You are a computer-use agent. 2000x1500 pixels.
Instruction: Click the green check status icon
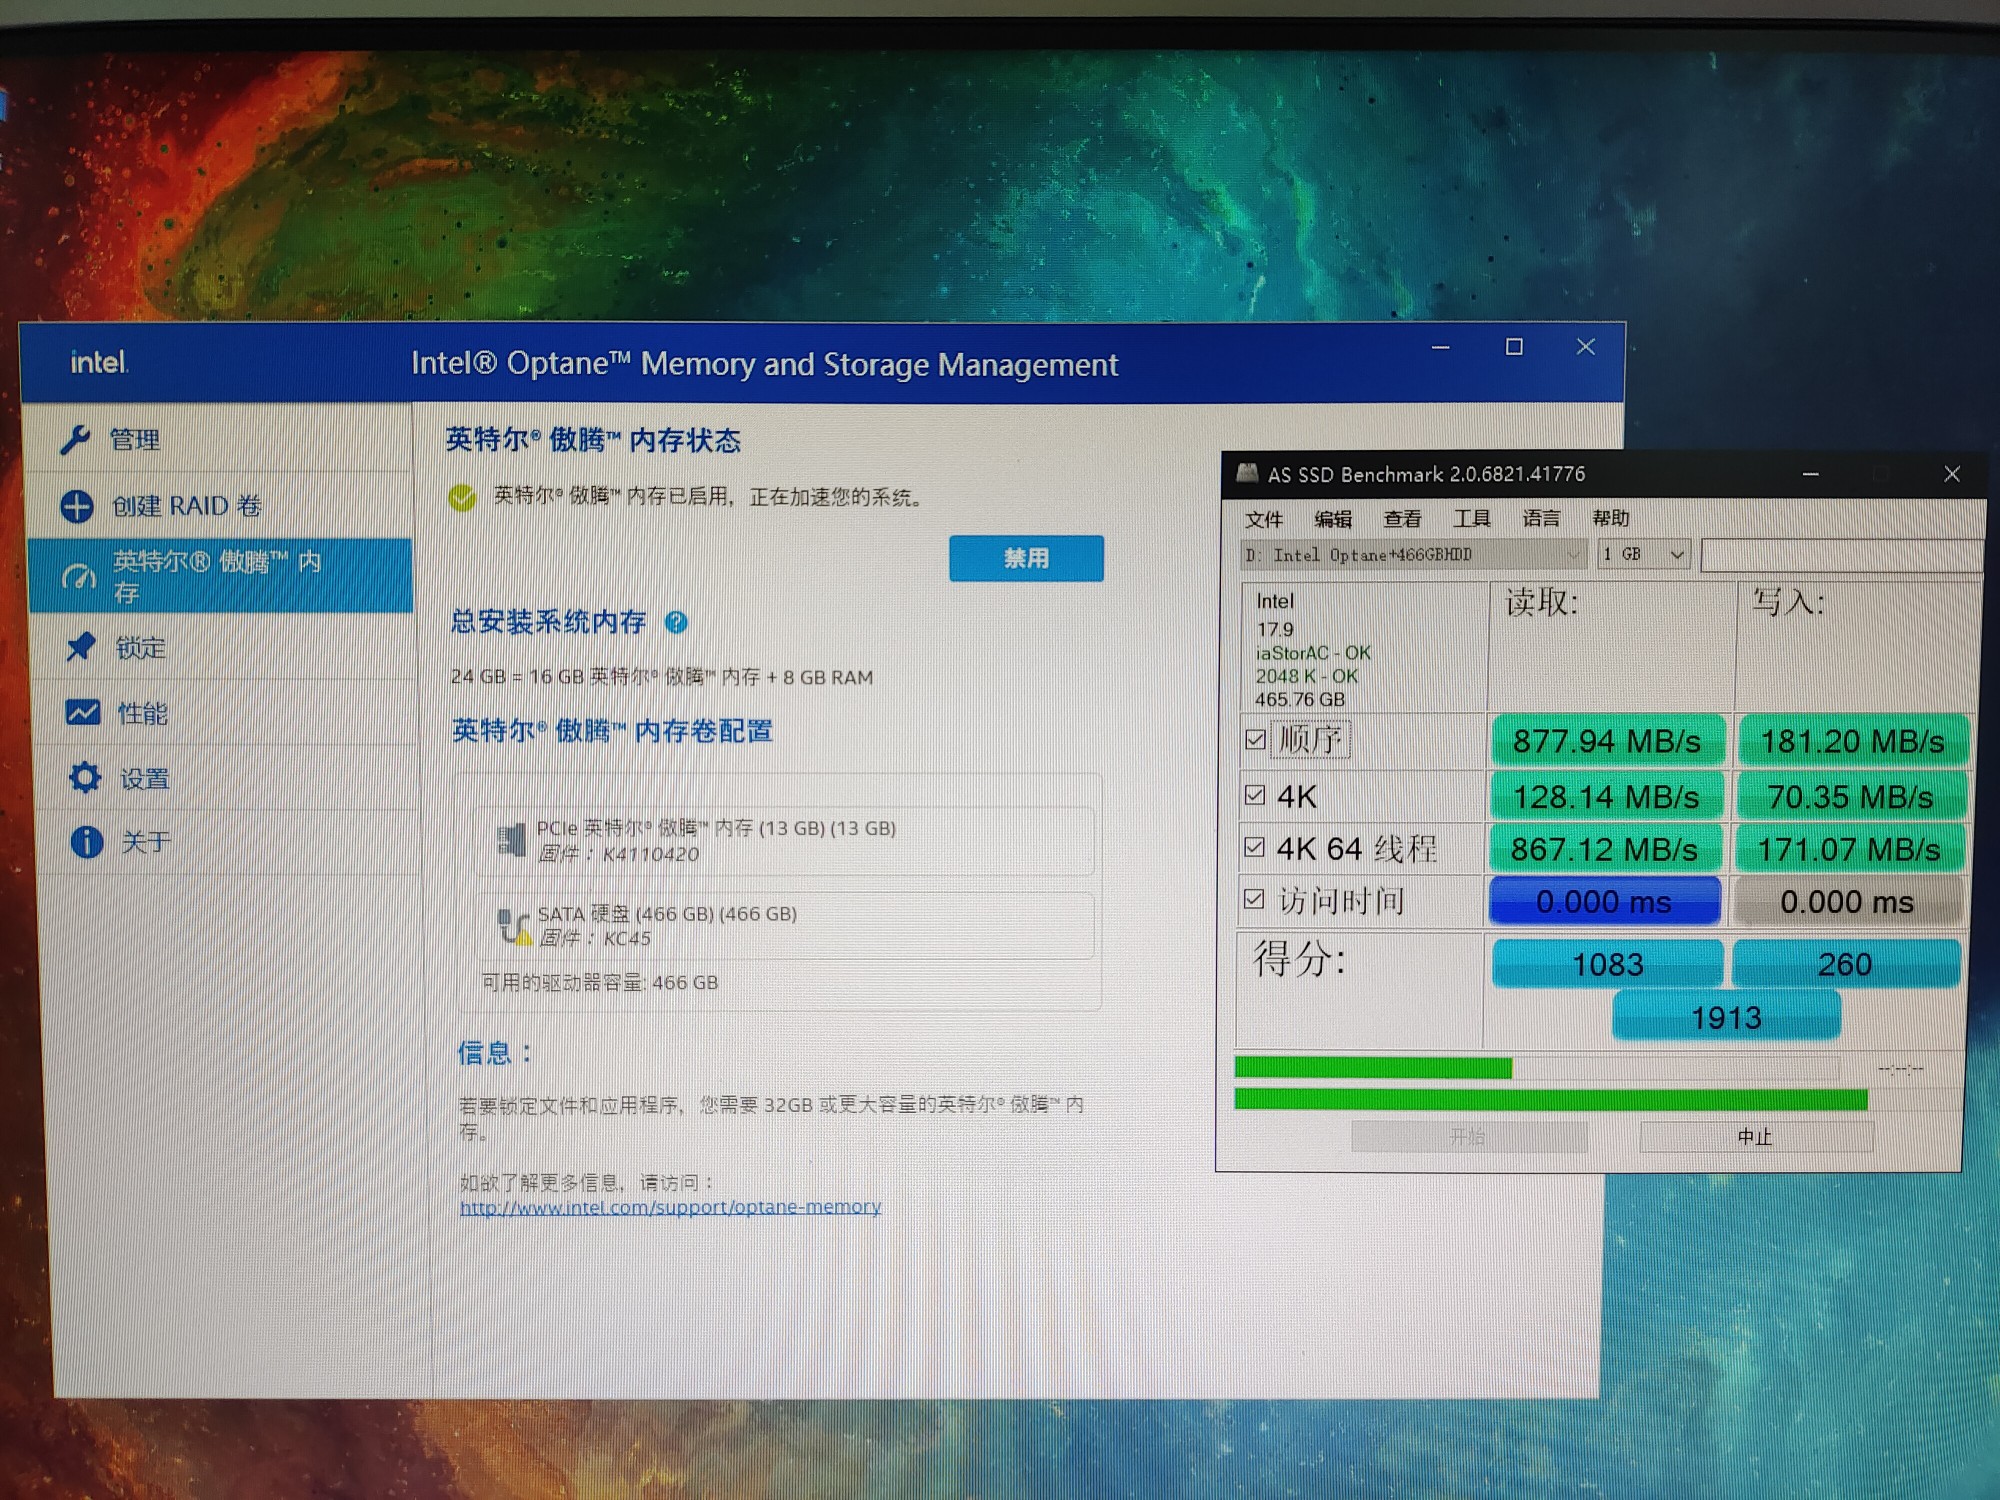(462, 497)
